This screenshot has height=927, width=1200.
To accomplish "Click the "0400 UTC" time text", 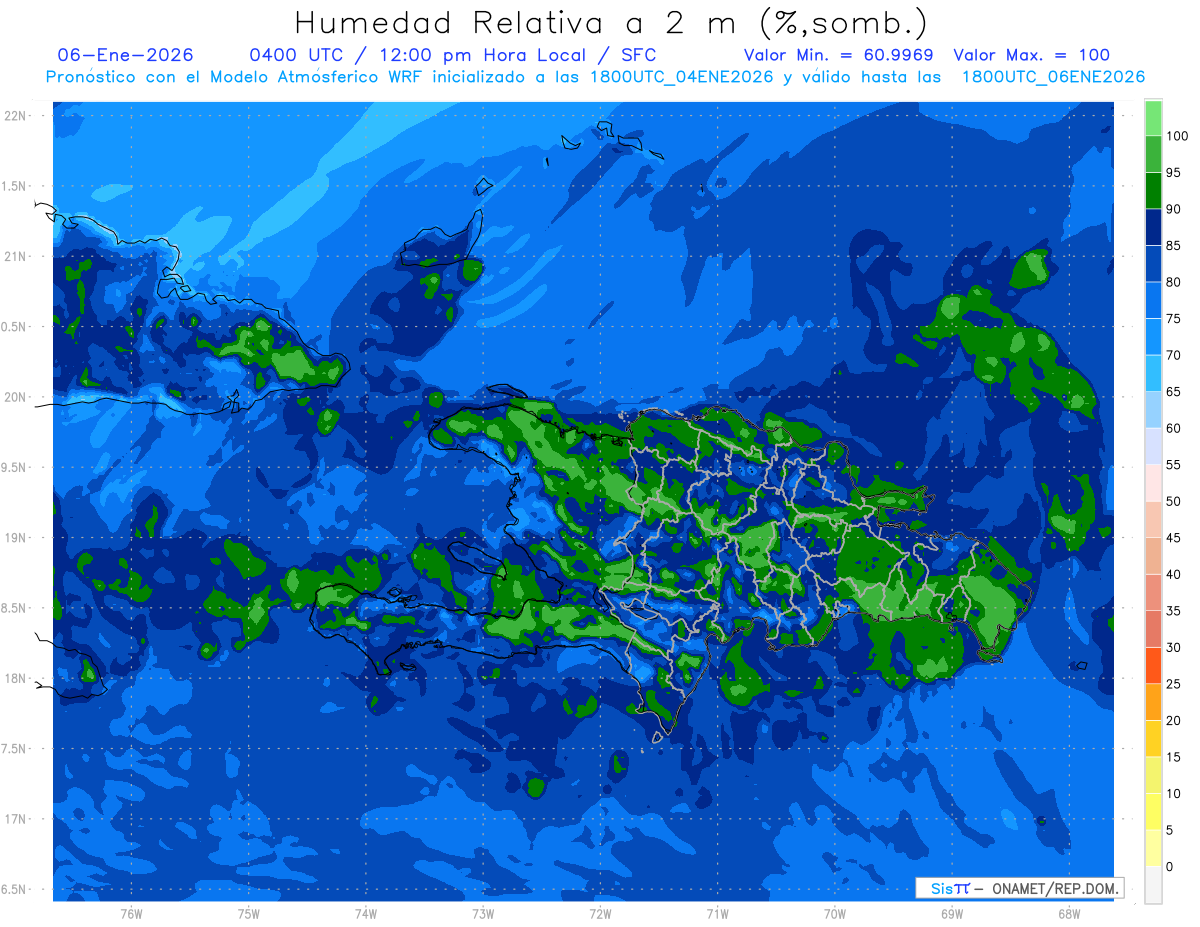I will pyautogui.click(x=297, y=55).
